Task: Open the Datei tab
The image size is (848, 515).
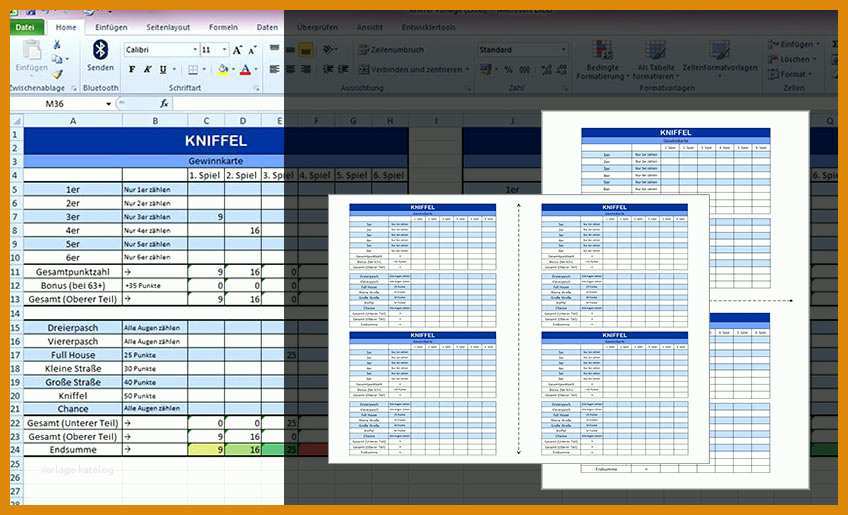Action: (25, 27)
